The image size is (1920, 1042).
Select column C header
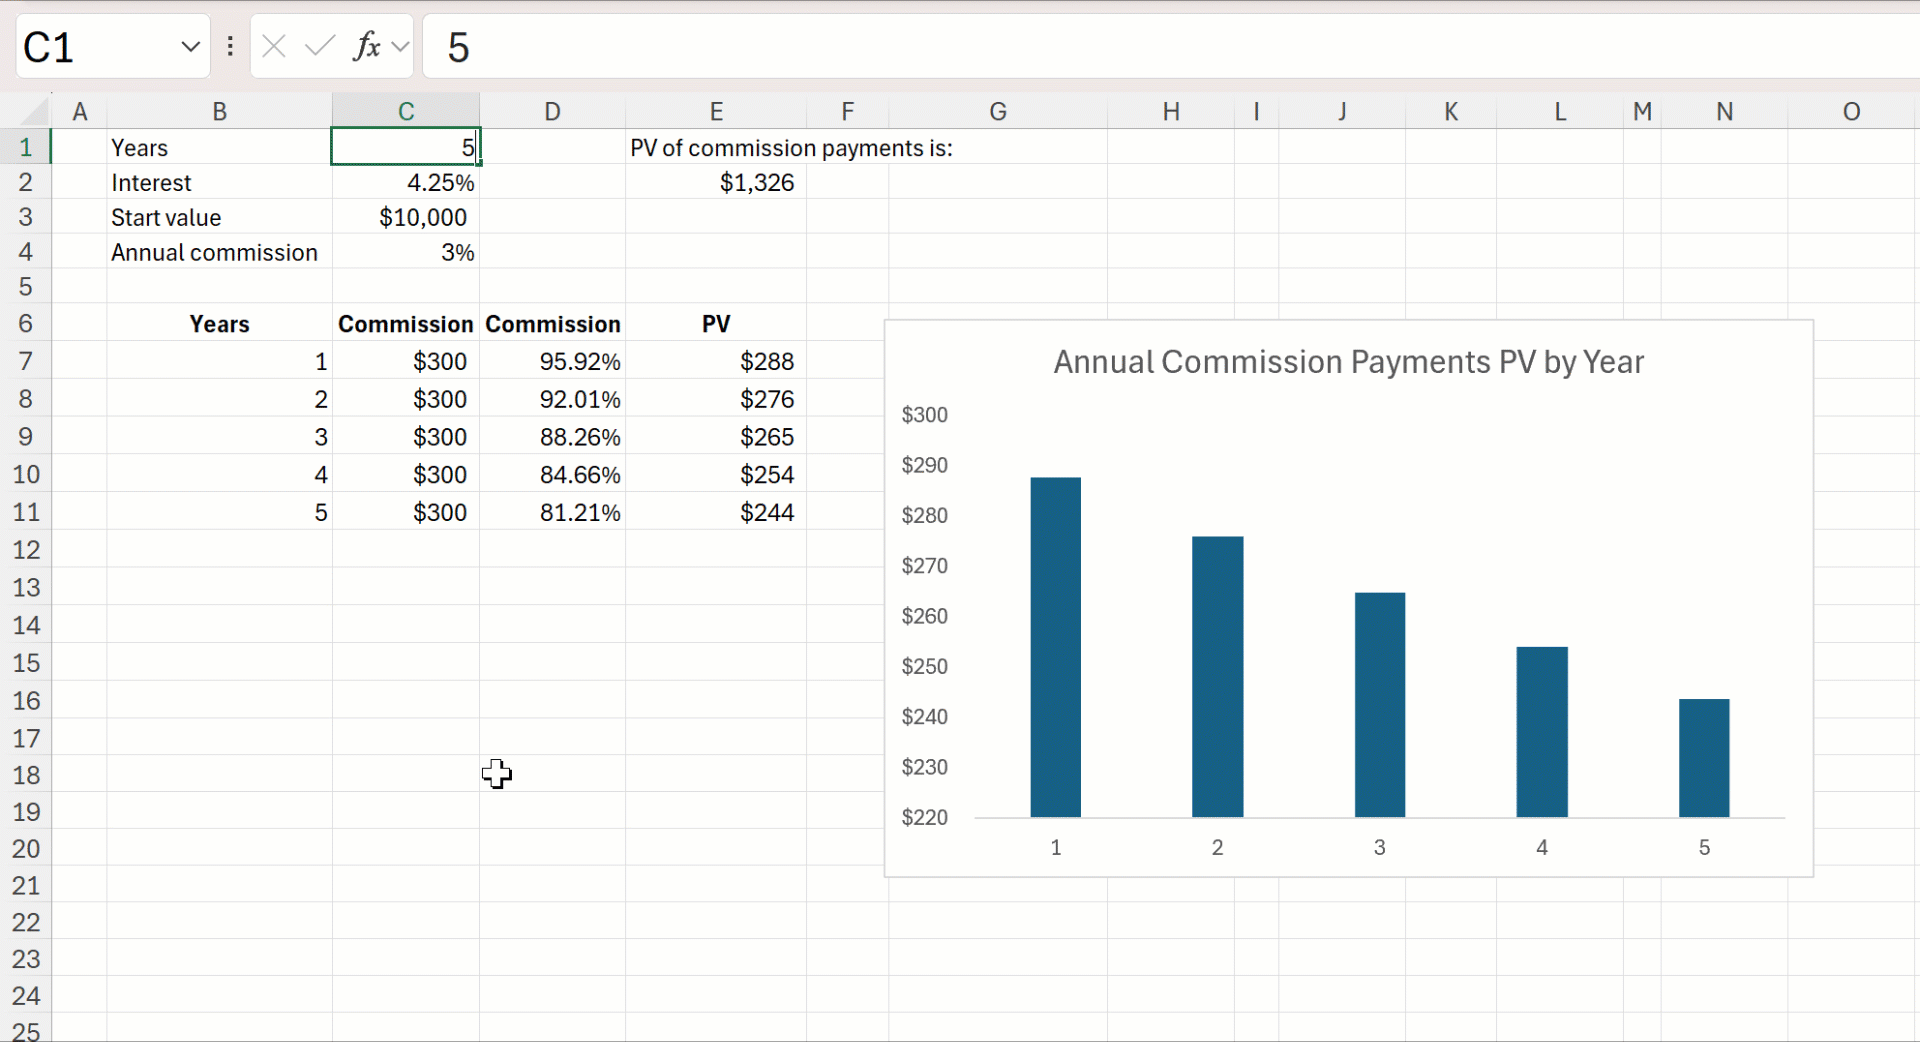pyautogui.click(x=405, y=111)
